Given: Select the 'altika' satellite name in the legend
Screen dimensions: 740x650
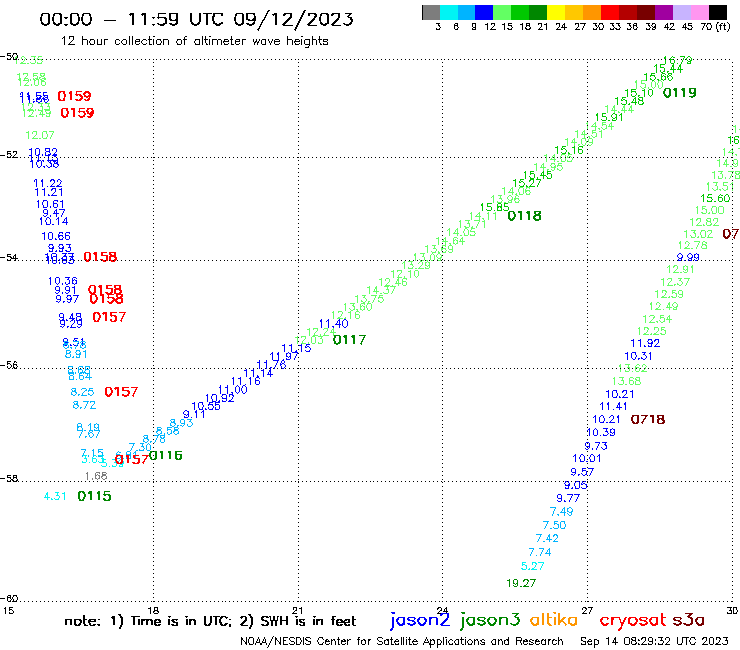Looking at the screenshot, I should (554, 619).
